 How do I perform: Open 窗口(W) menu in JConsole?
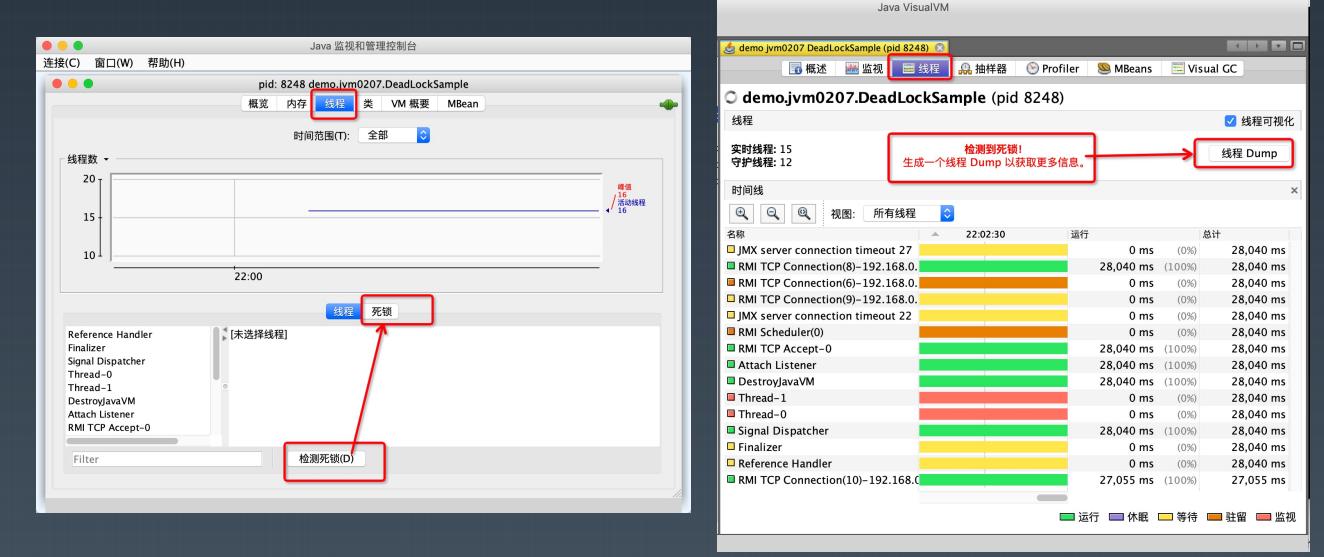(113, 62)
